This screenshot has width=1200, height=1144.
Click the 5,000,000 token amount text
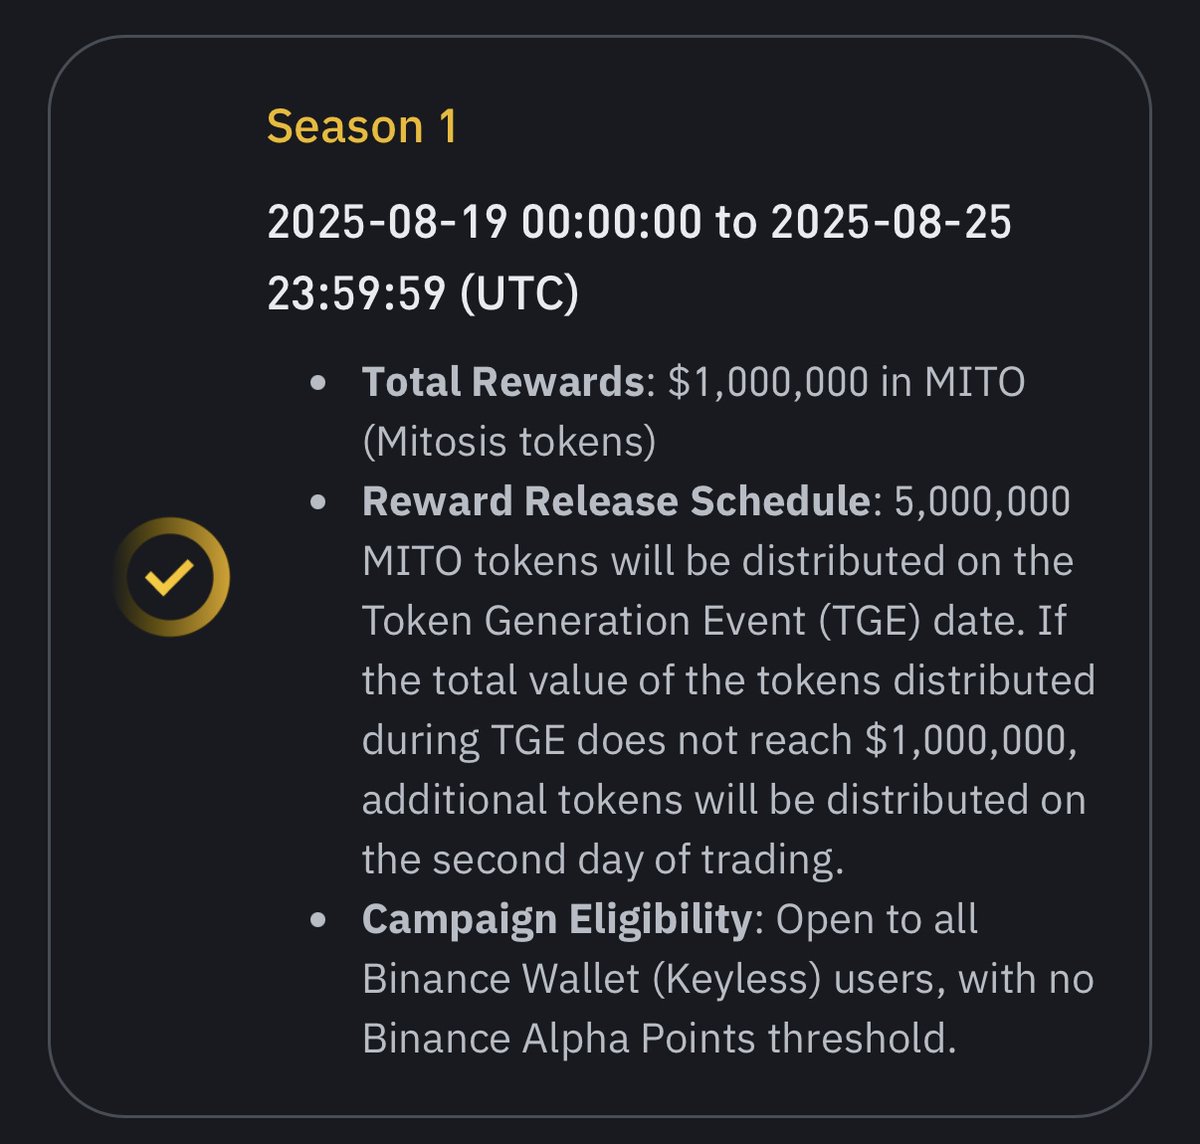point(982,501)
